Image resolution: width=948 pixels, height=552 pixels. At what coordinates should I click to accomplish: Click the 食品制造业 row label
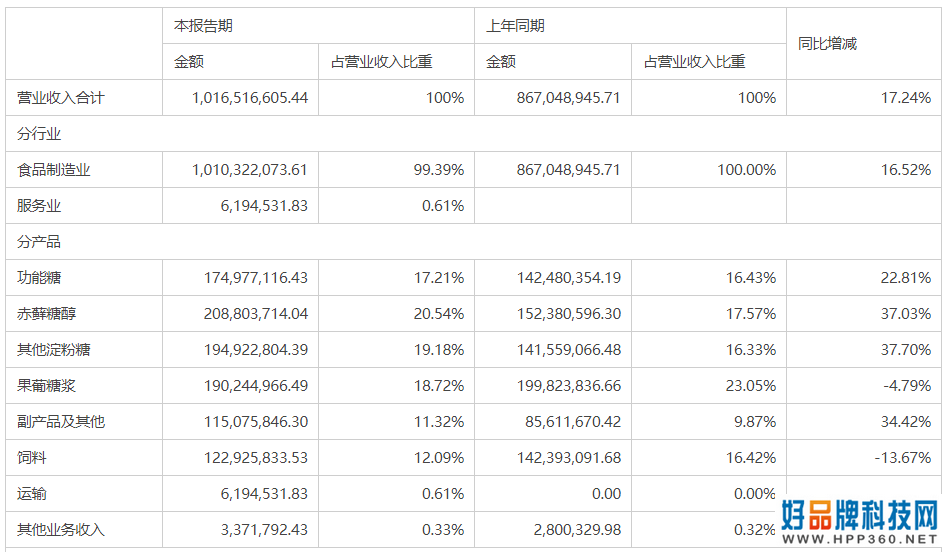click(53, 170)
